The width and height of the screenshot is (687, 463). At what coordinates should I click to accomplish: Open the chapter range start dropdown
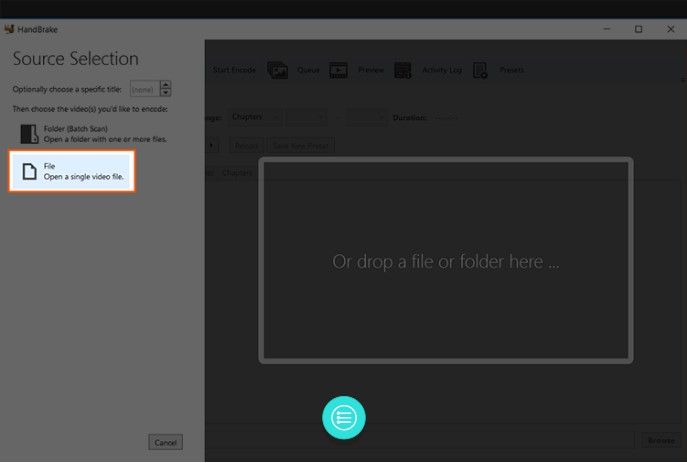tap(306, 117)
